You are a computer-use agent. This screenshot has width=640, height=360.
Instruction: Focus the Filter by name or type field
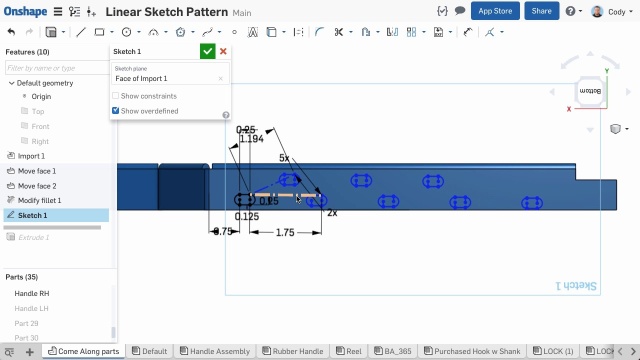(57, 68)
